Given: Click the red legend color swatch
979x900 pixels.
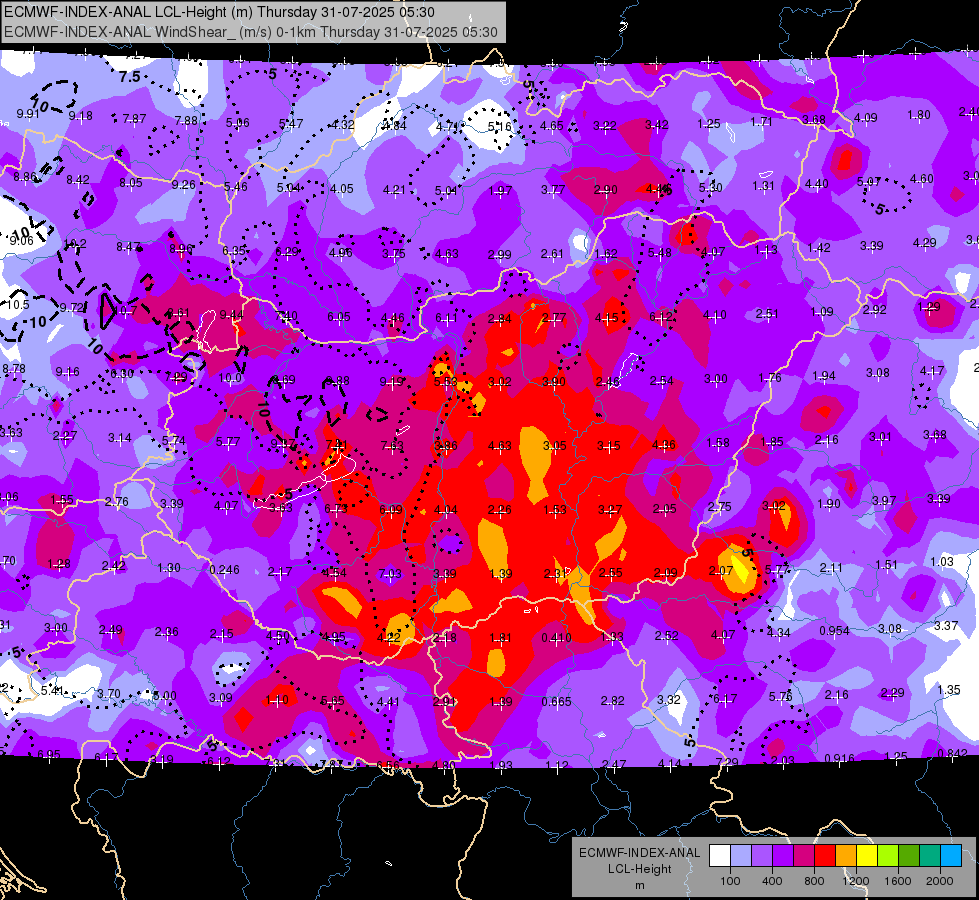Looking at the screenshot, I should 825,856.
